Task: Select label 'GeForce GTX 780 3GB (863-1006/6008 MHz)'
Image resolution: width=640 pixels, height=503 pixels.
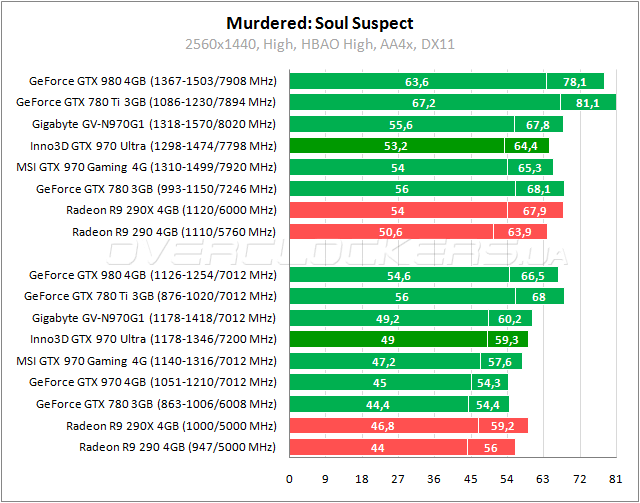Action: coord(156,404)
